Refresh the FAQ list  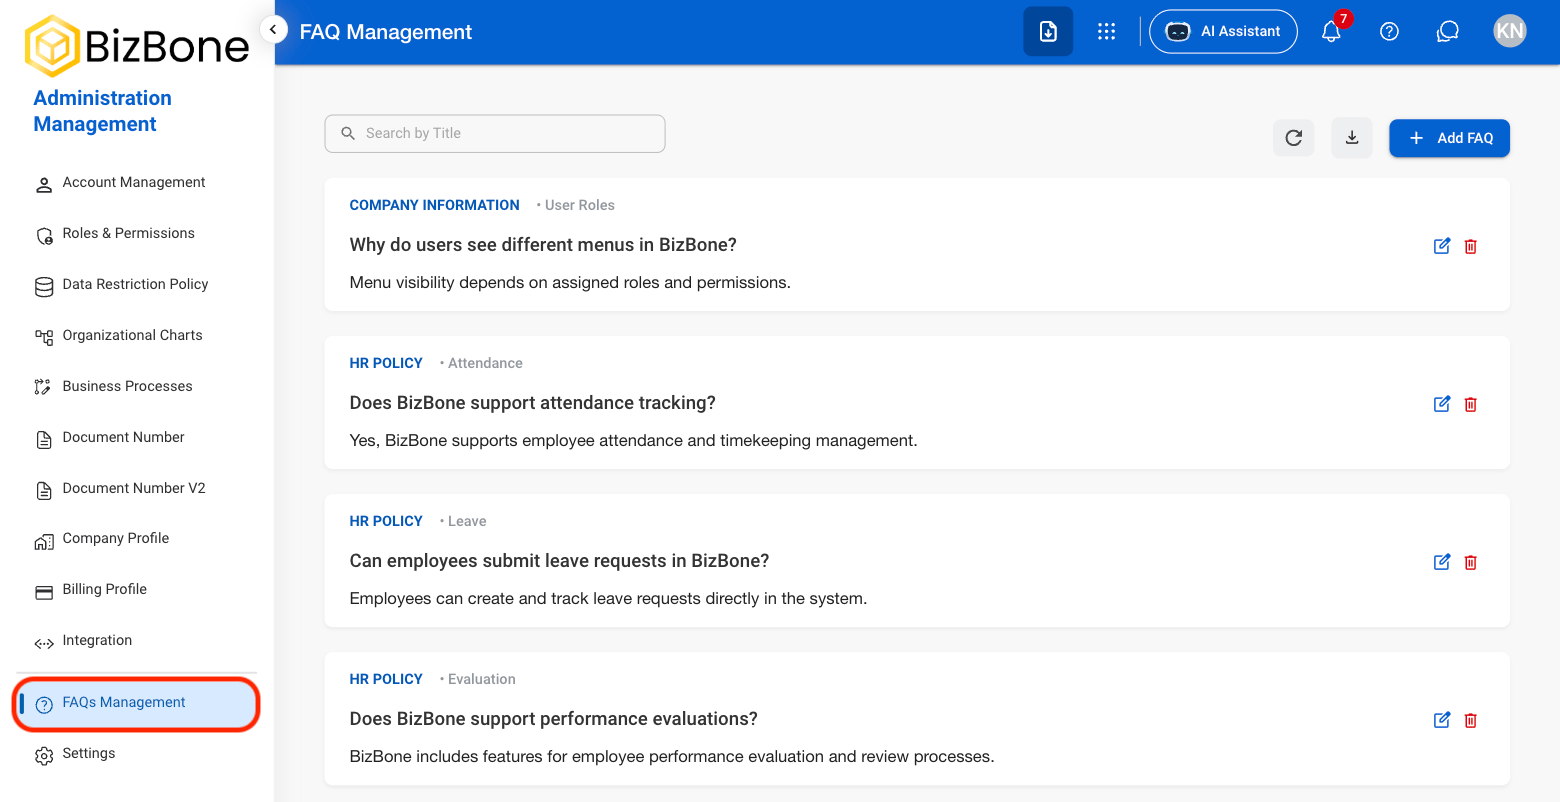(1293, 138)
